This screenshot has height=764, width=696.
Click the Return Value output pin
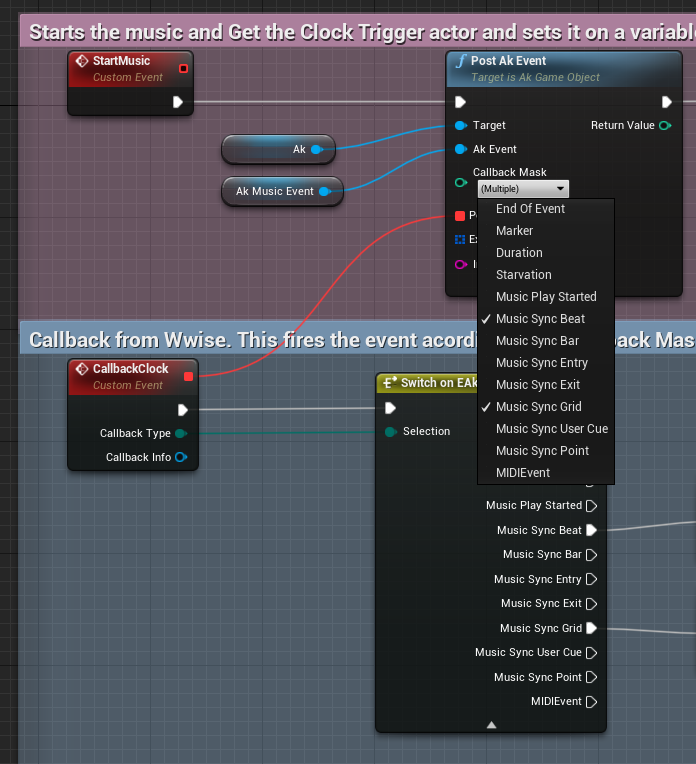coord(665,125)
